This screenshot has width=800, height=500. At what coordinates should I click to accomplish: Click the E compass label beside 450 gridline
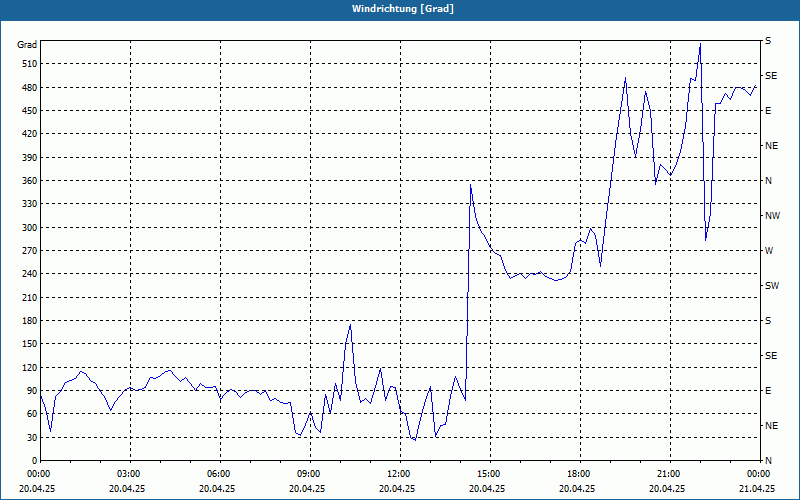[x=768, y=111]
